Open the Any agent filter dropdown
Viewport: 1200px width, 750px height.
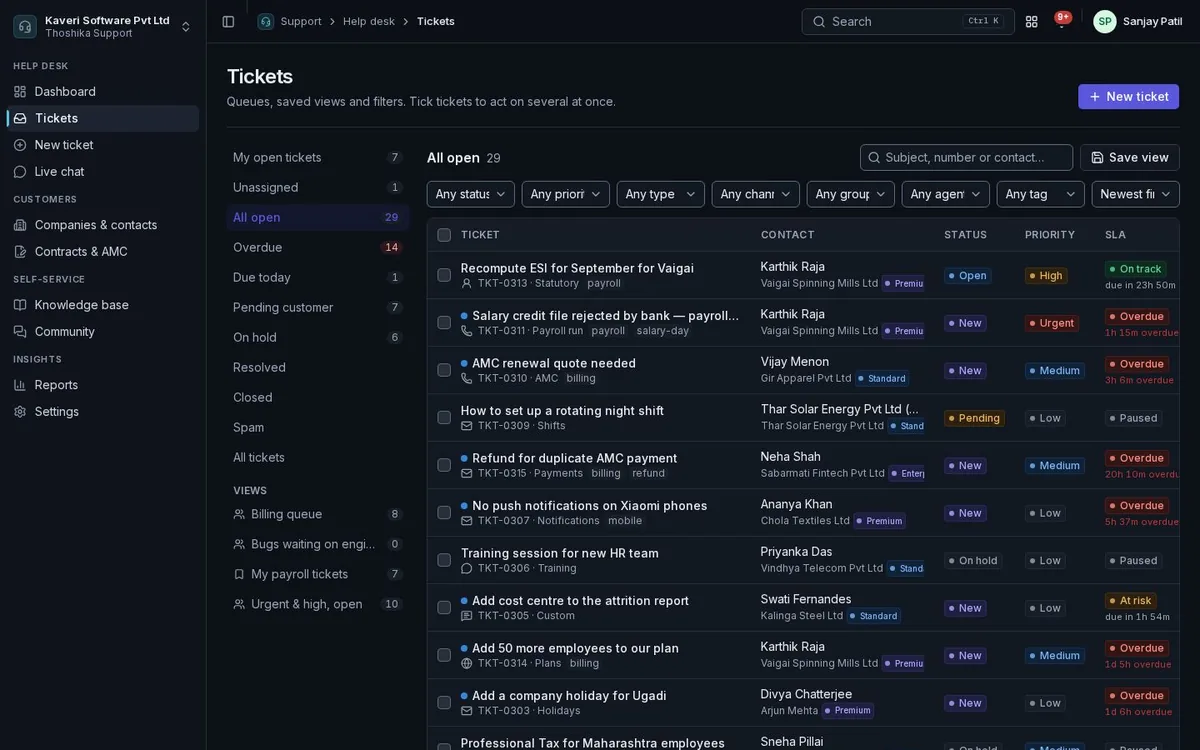tap(946, 194)
